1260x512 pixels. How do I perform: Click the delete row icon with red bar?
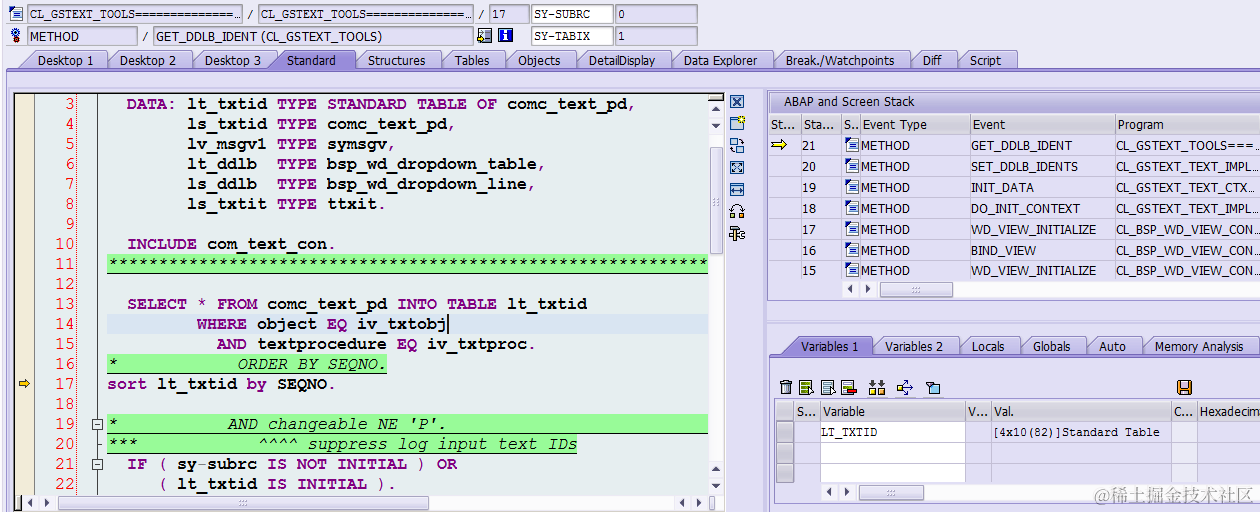pyautogui.click(x=848, y=387)
